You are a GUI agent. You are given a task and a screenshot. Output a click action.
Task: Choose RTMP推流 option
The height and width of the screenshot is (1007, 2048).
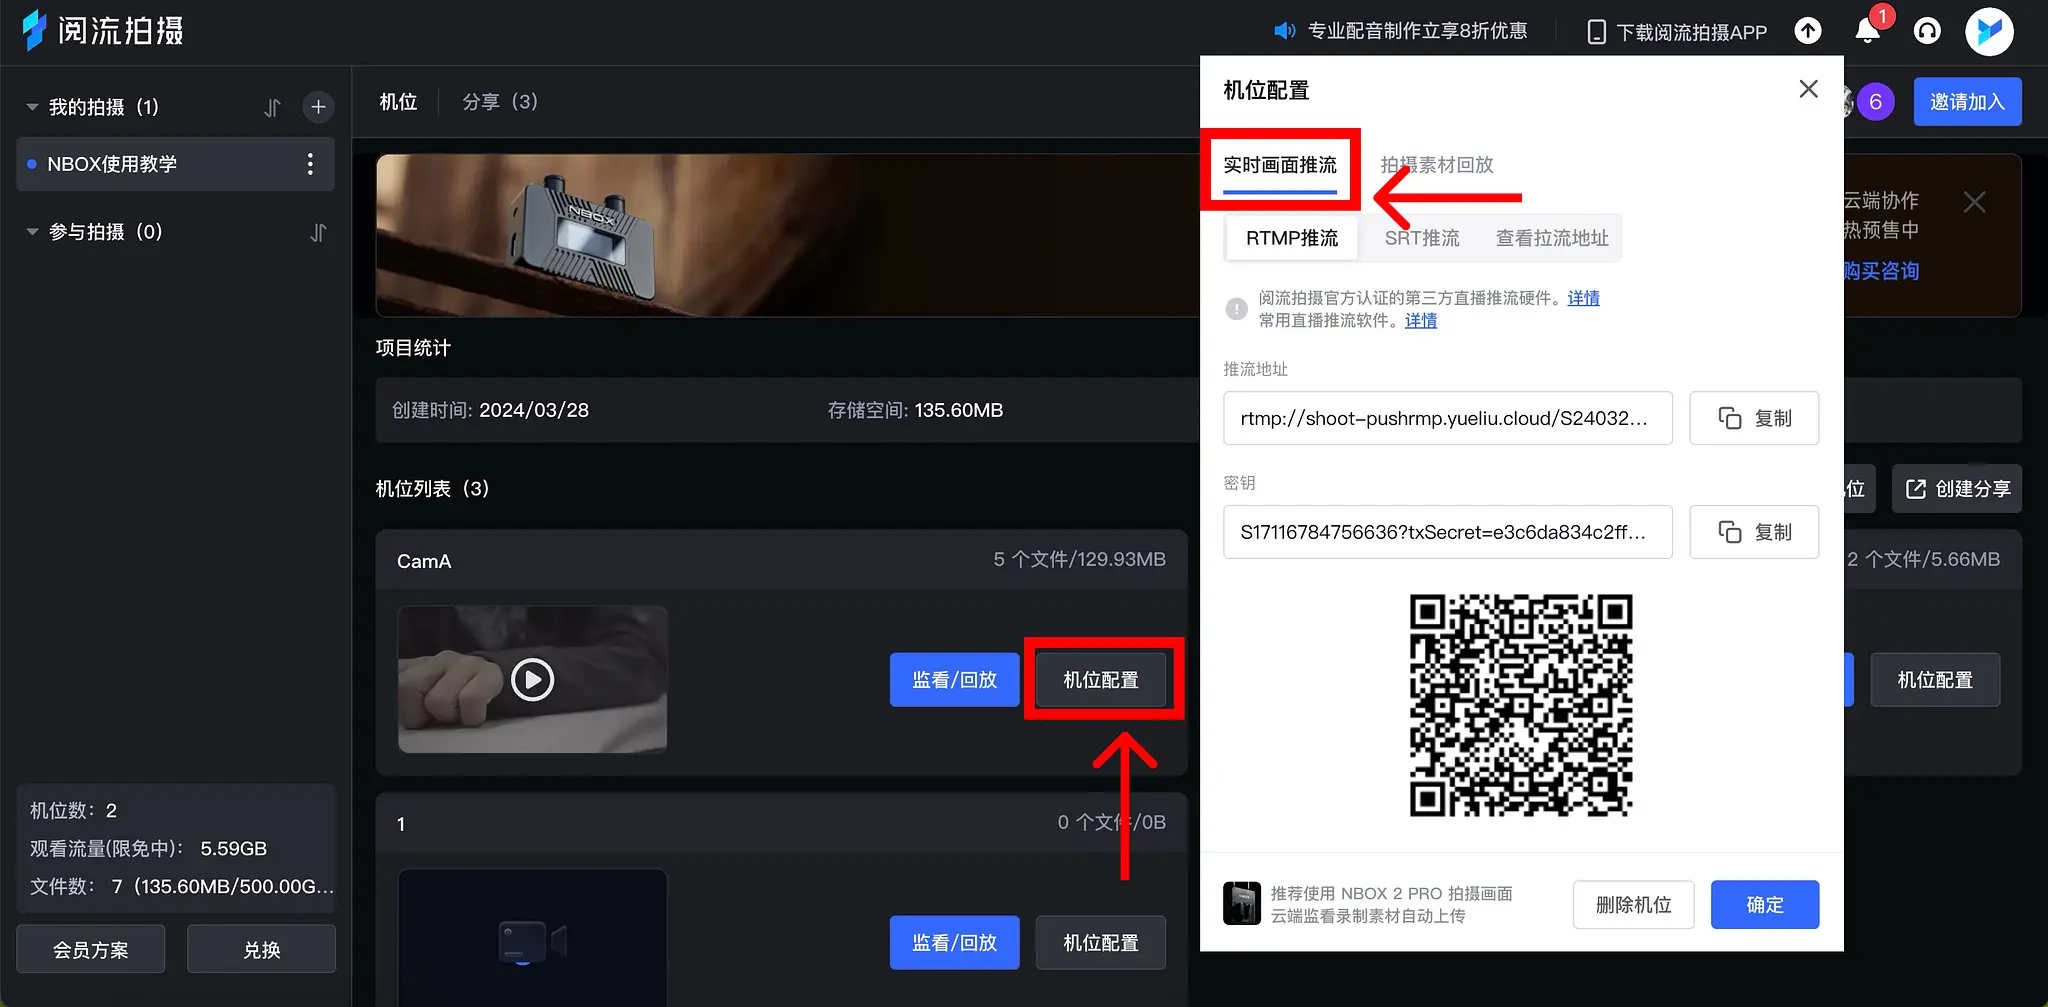coord(1292,238)
